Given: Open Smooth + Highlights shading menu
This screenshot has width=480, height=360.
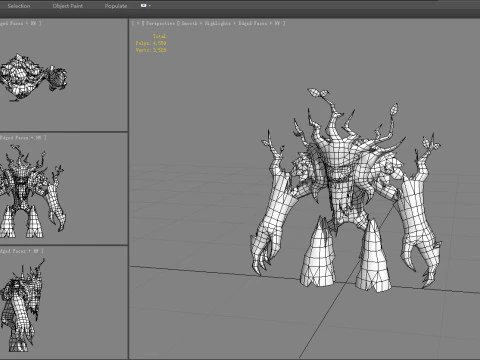Looking at the screenshot, I should pos(206,23).
